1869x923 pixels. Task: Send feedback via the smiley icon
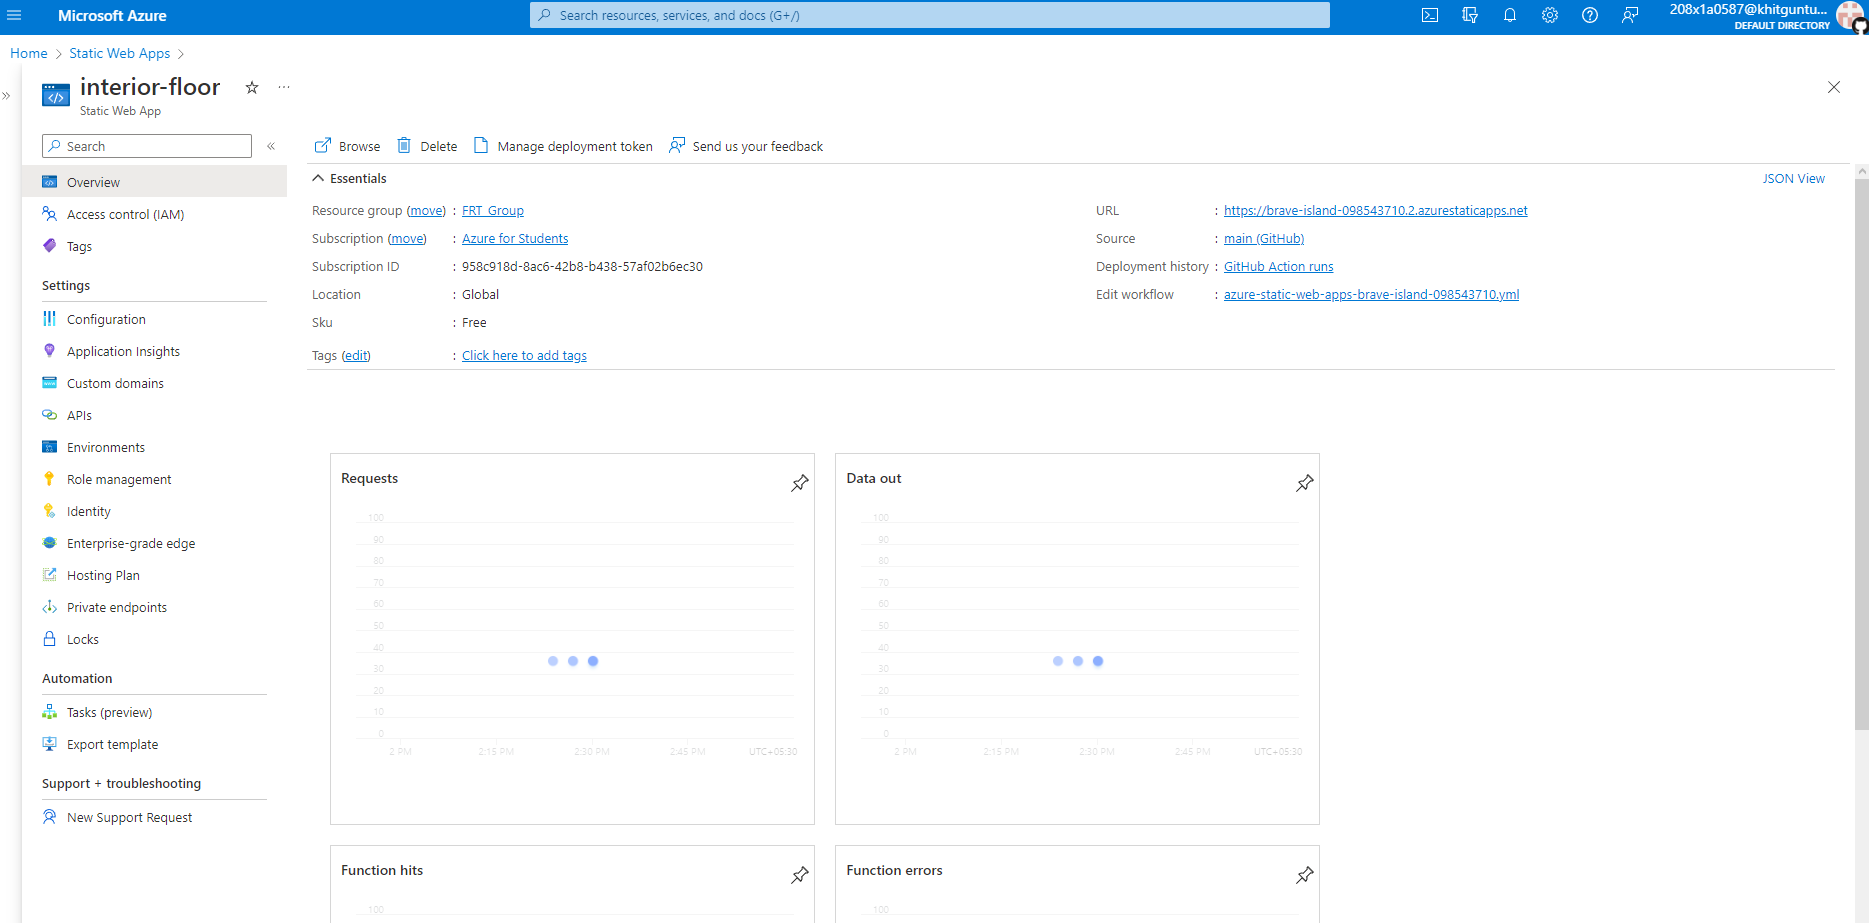[1630, 15]
